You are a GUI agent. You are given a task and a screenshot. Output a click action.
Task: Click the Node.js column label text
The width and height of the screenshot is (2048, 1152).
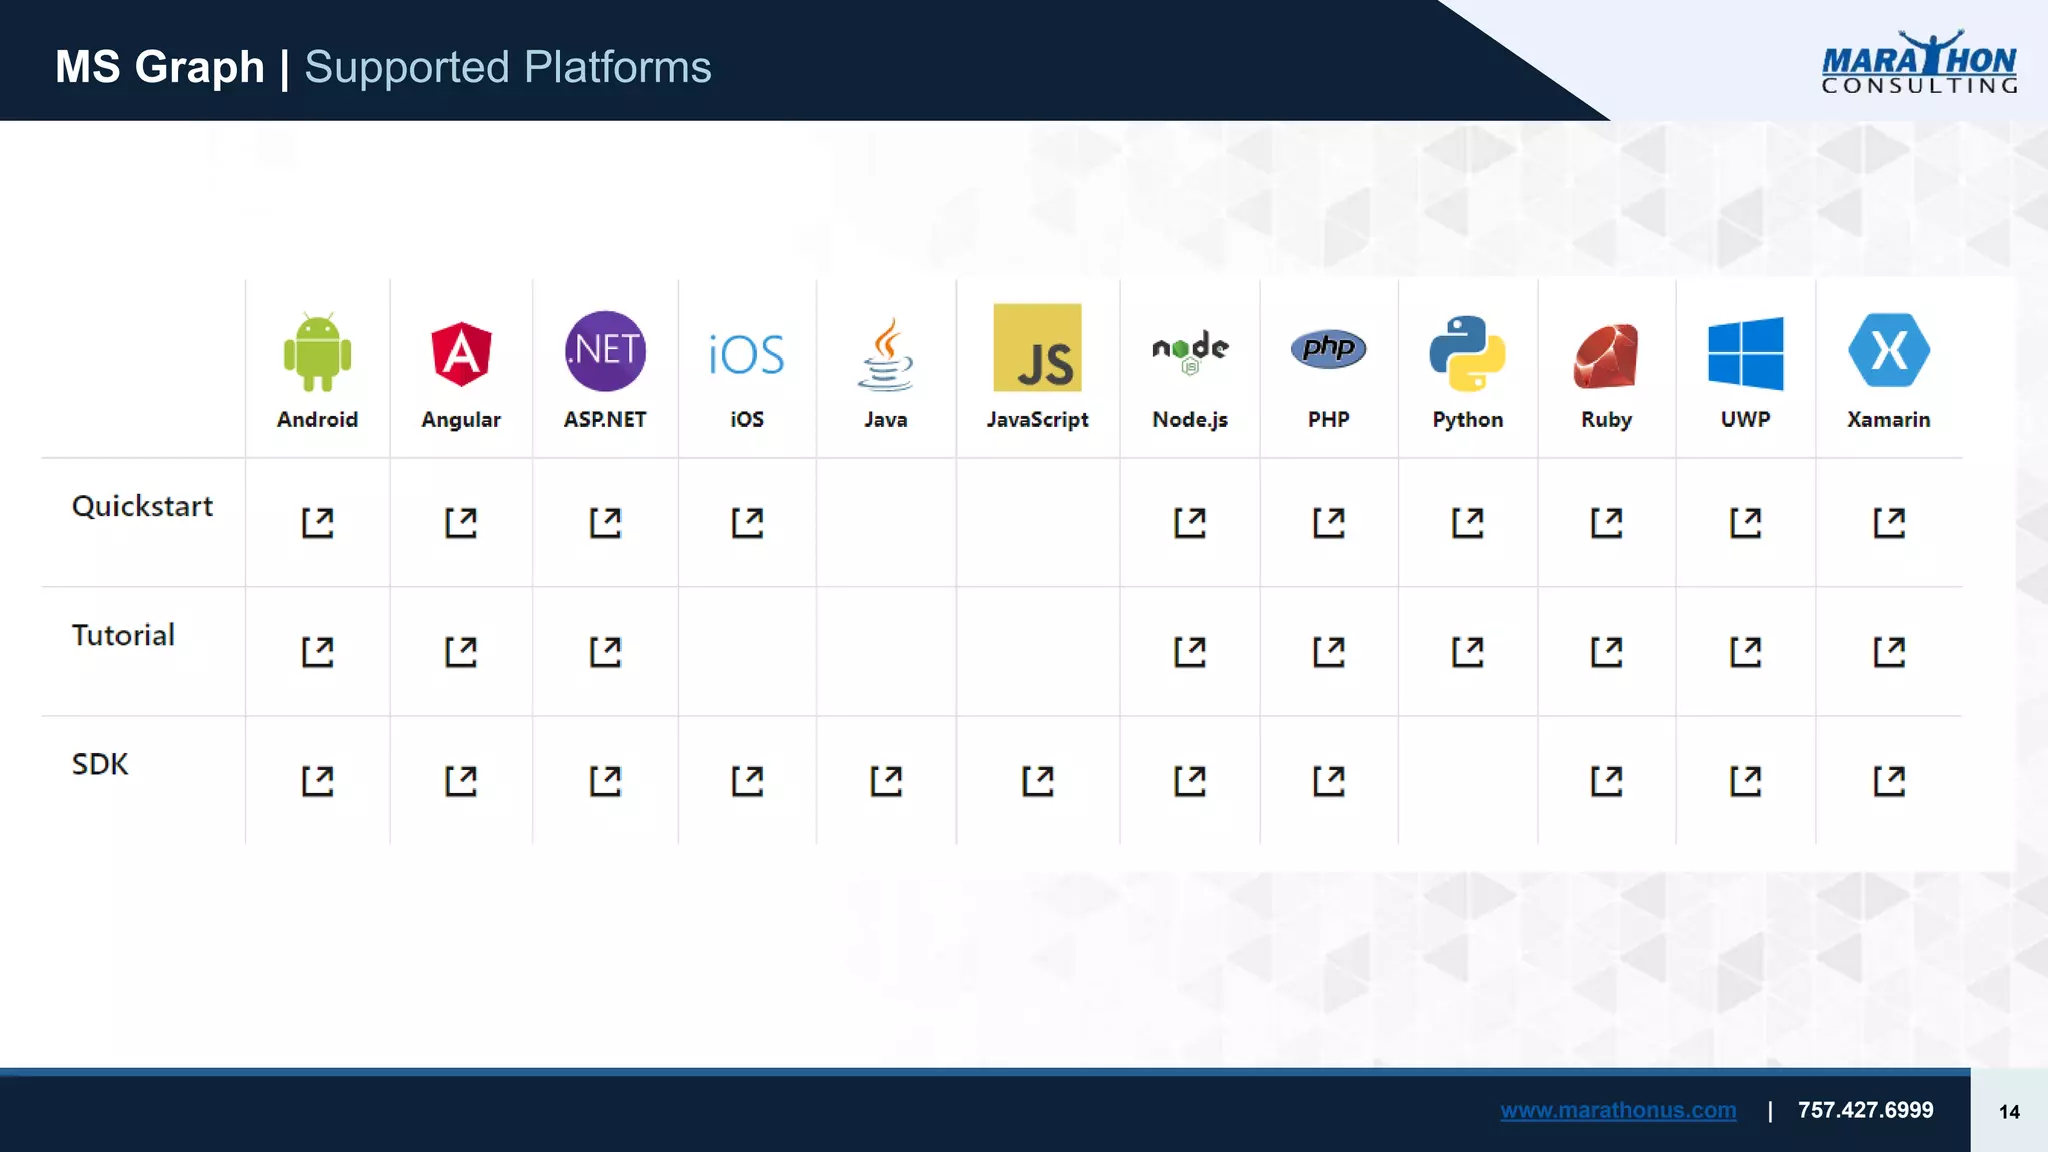1190,420
